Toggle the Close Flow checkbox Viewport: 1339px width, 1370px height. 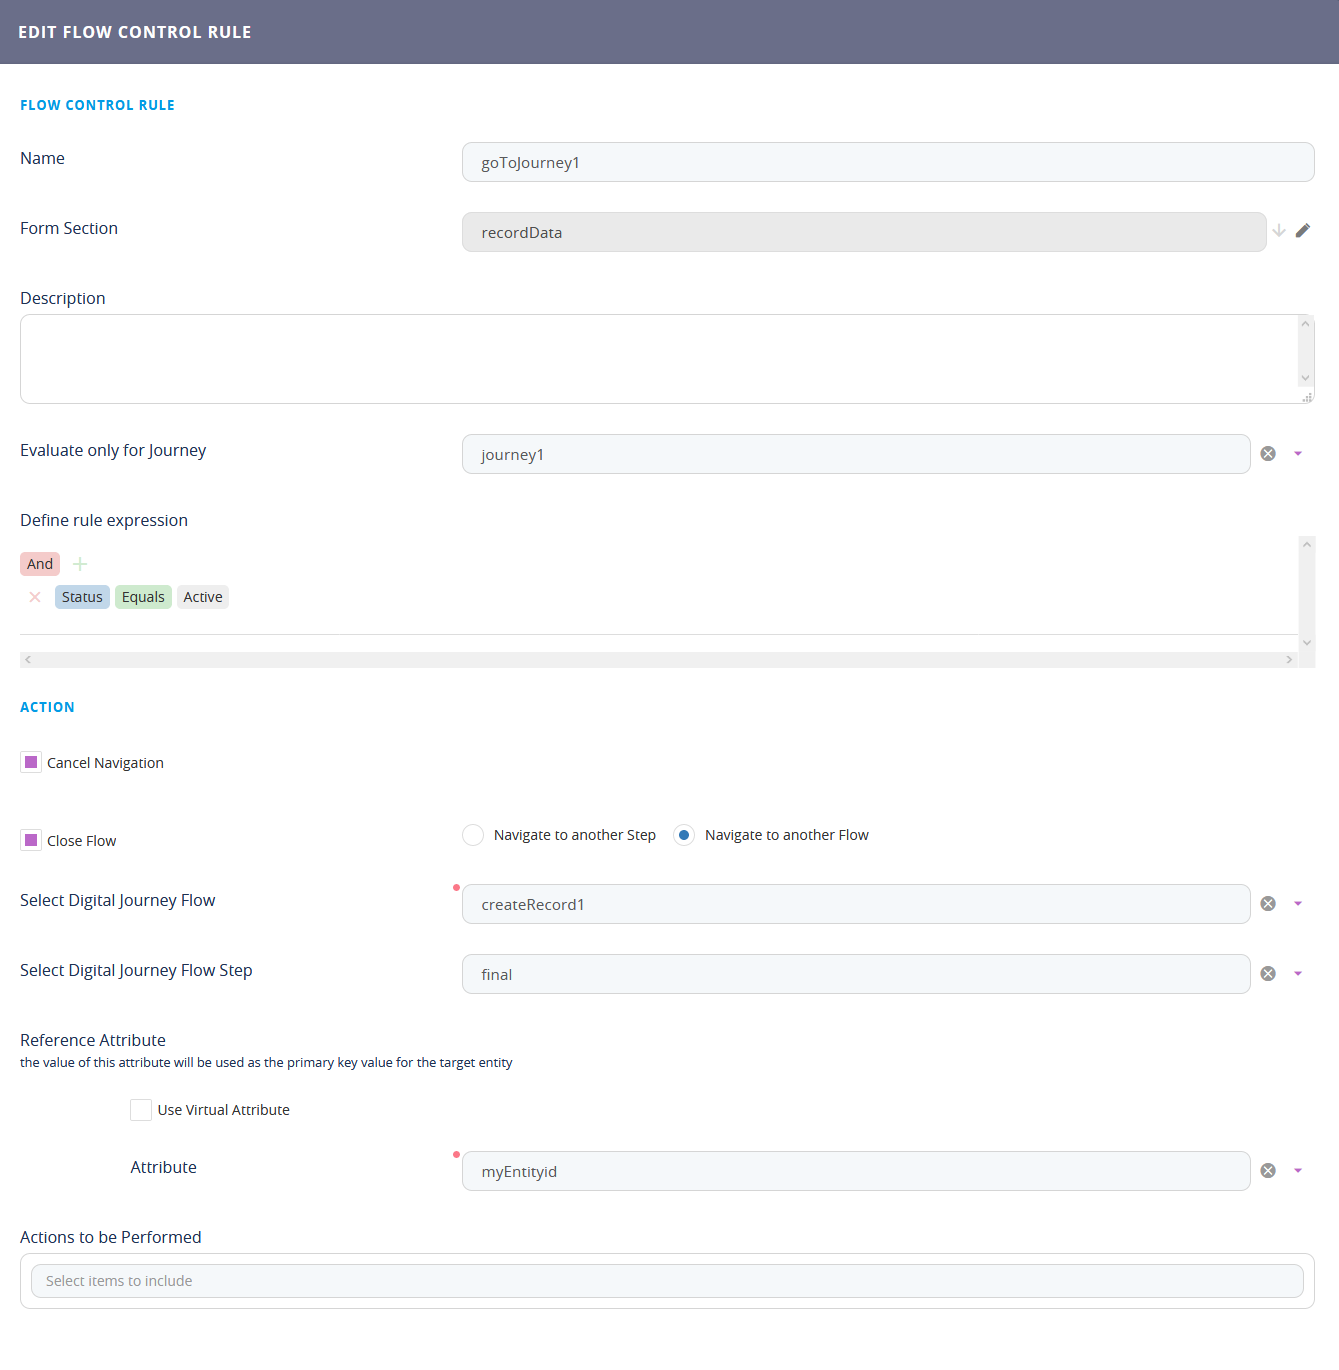pos(31,840)
